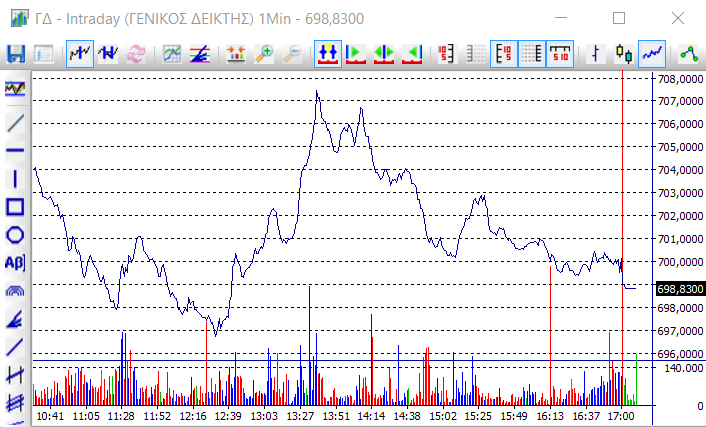The image size is (706, 427).
Task: Select the parallel channel lines tool
Action: click(x=15, y=375)
